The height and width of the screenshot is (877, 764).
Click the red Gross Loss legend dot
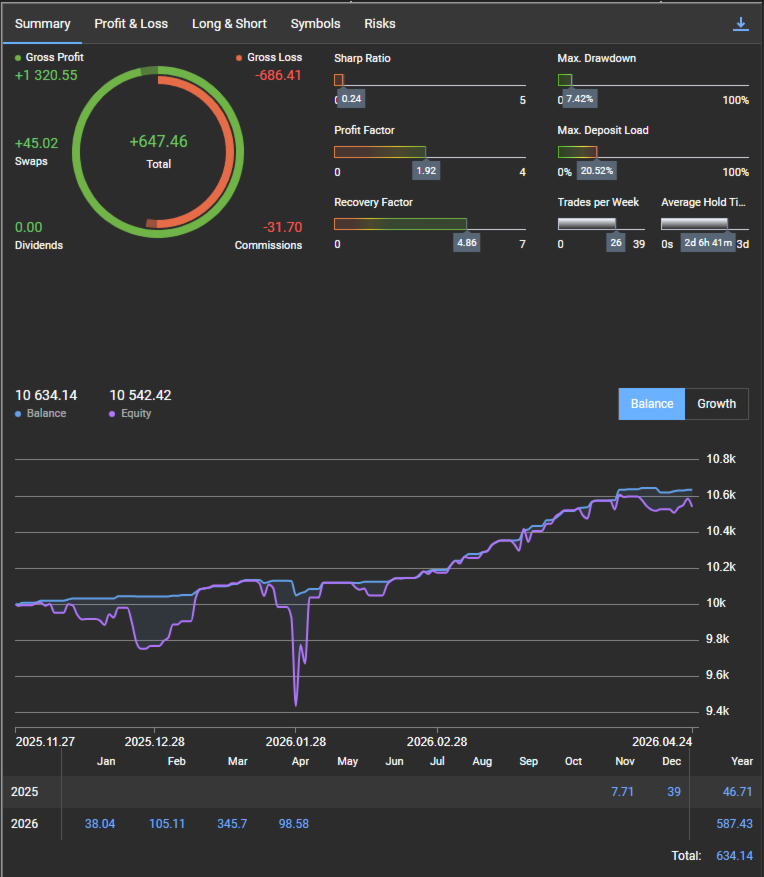[x=239, y=58]
